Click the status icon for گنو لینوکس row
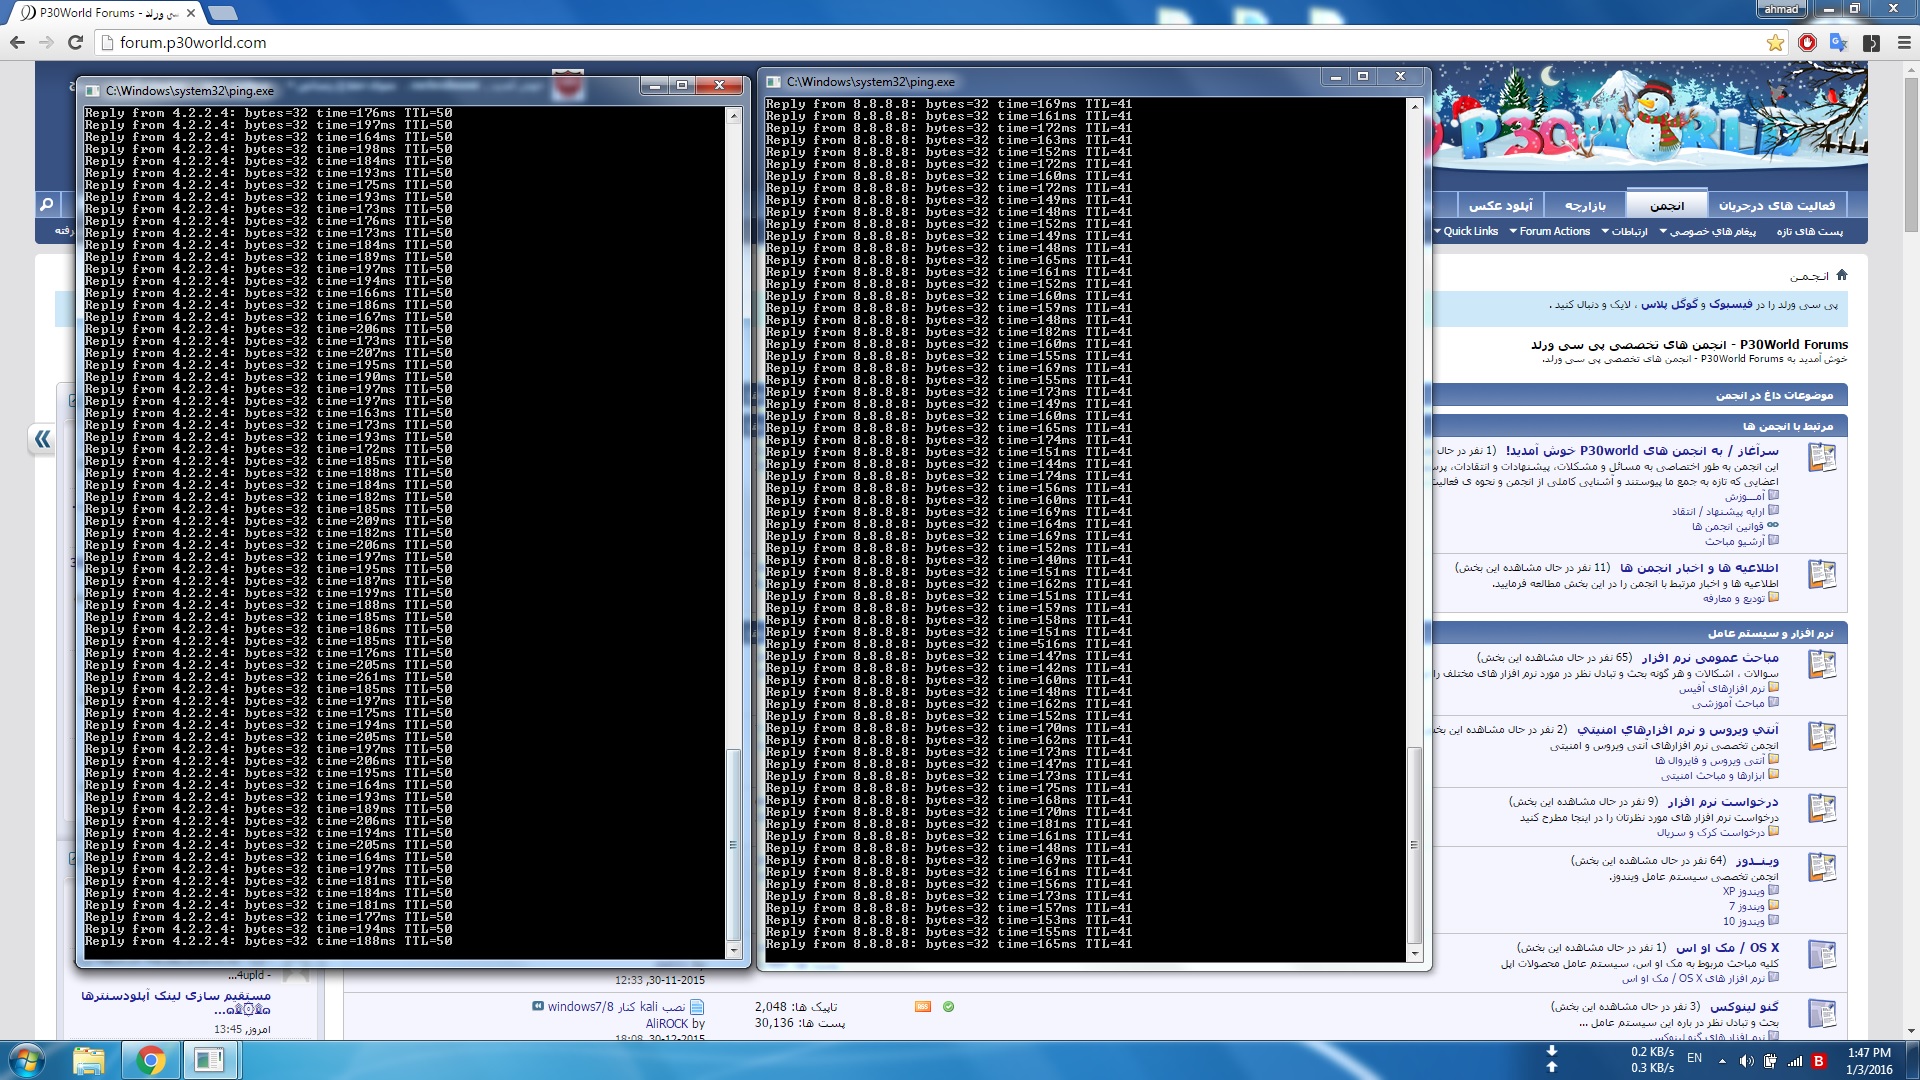 (1822, 1014)
